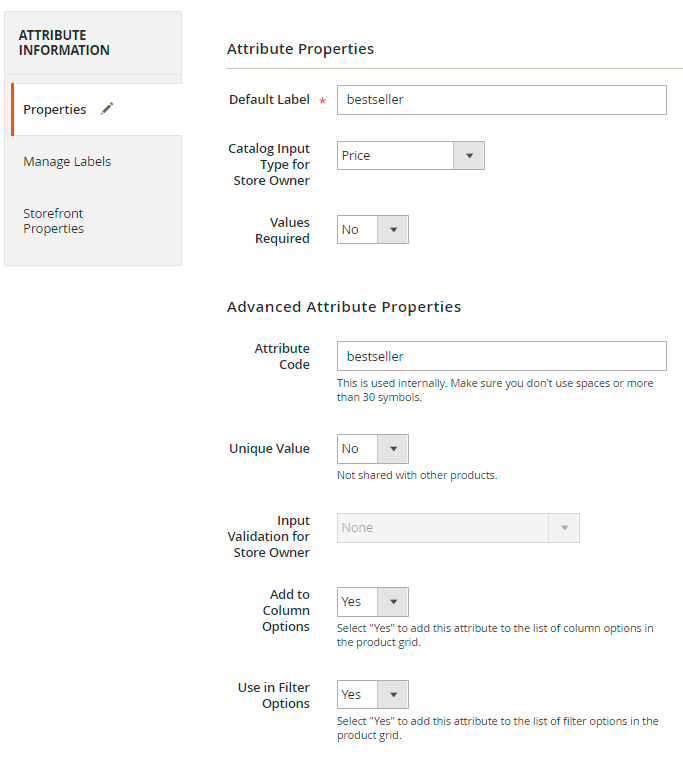Click the disabled Input Validation dropdown arrow
The height and width of the screenshot is (757, 683).
[x=564, y=528]
